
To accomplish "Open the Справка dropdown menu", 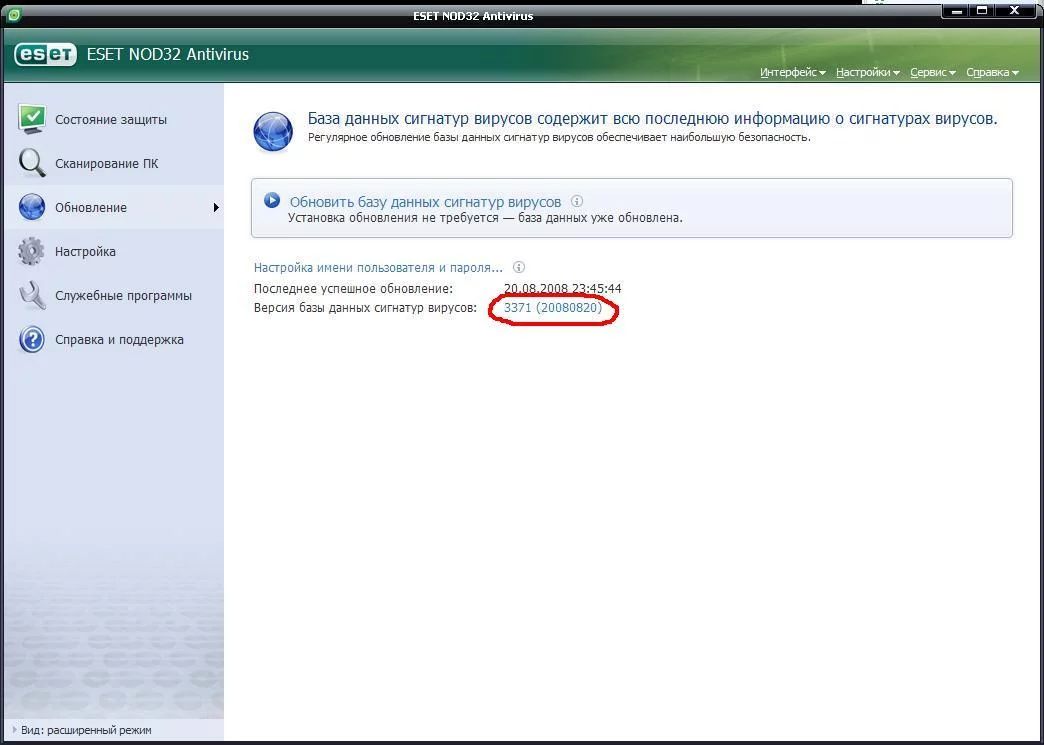I will click(x=993, y=73).
